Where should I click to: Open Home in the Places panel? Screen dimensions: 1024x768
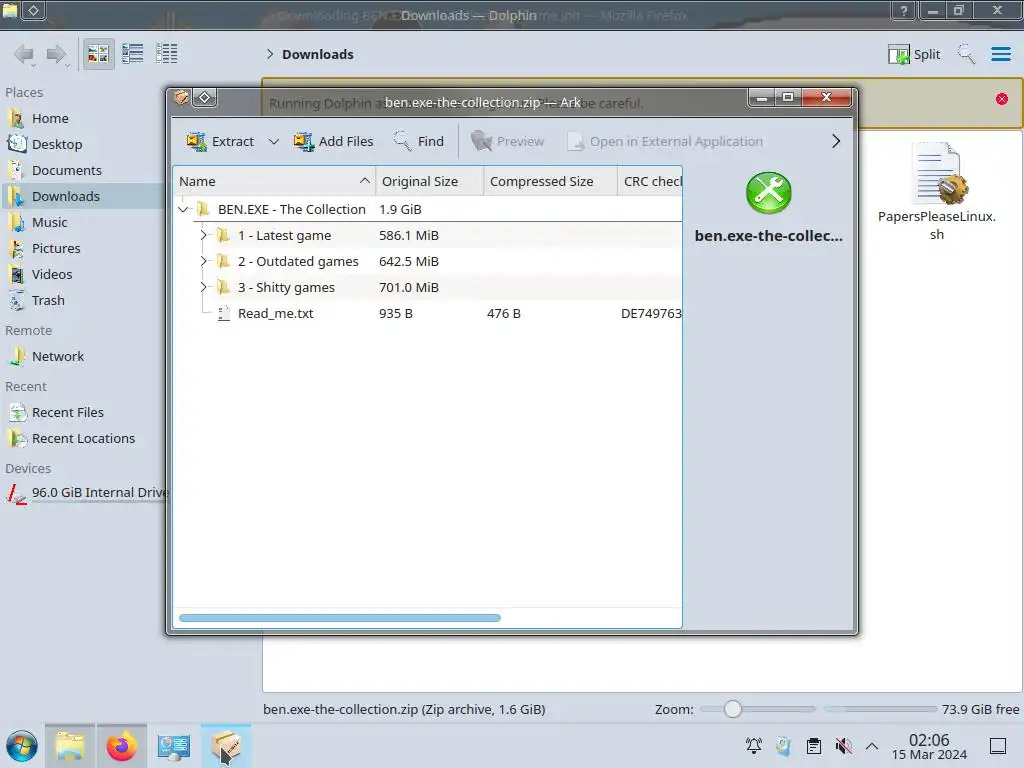pos(84,119)
